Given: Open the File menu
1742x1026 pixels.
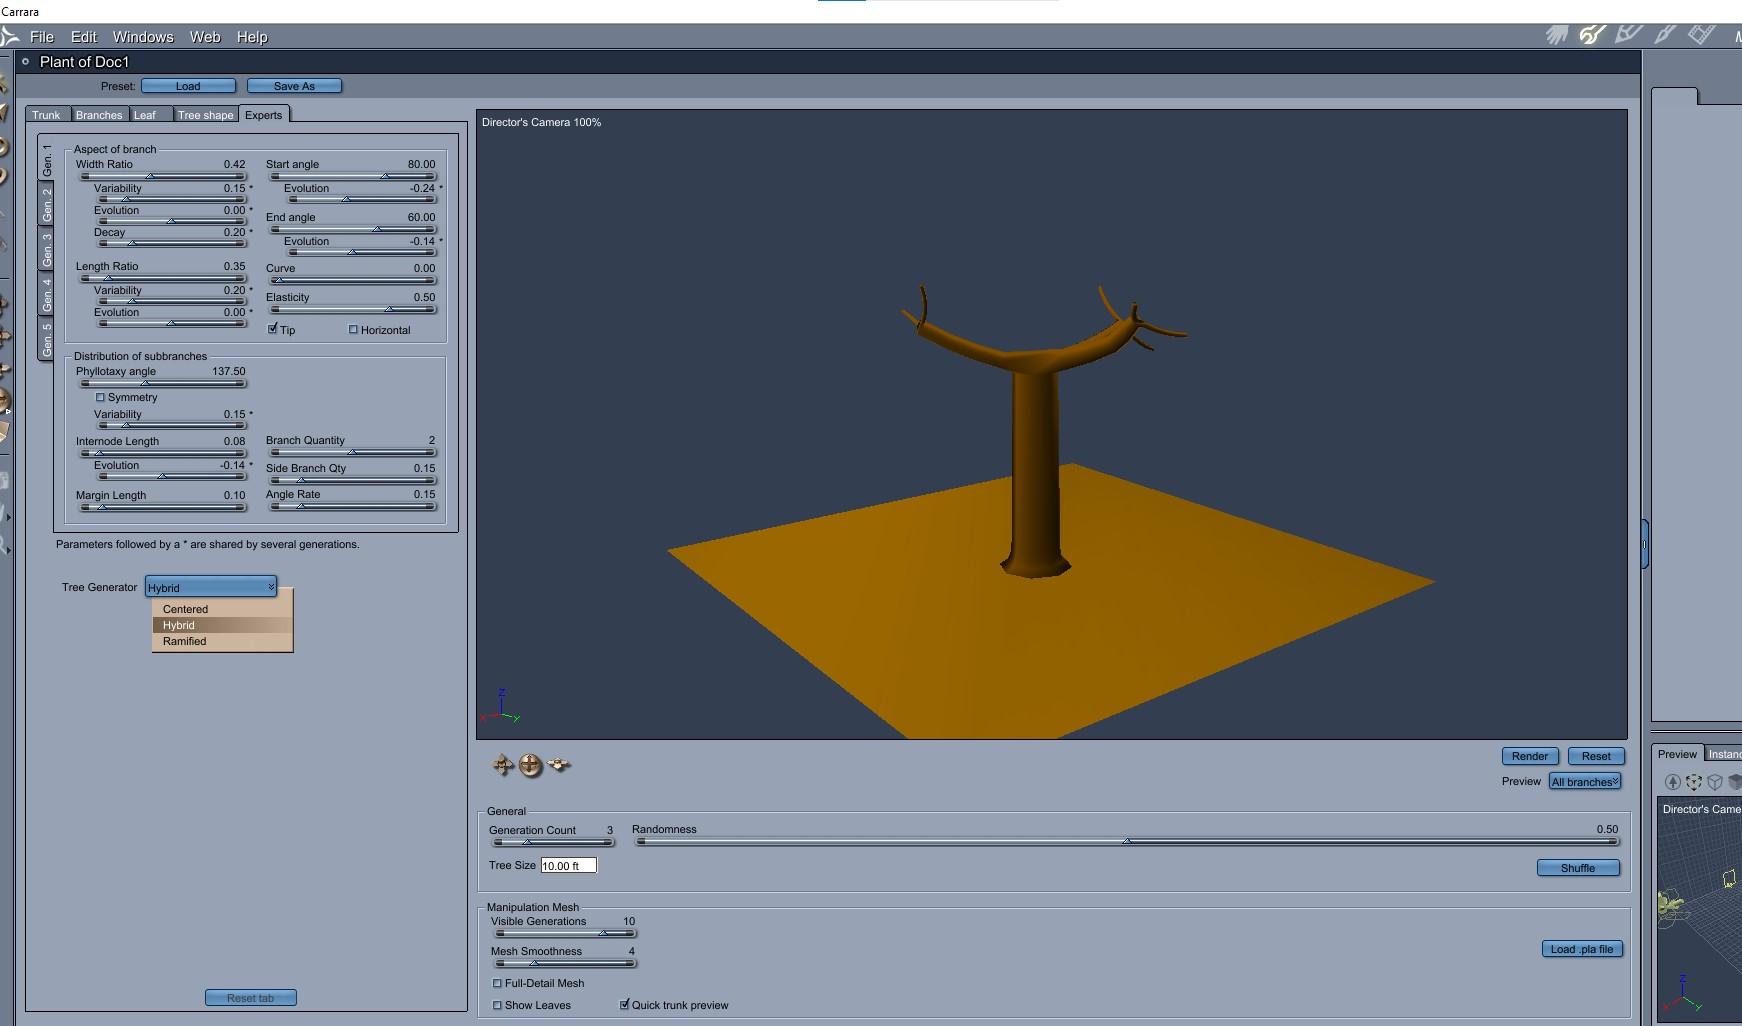Looking at the screenshot, I should tap(42, 37).
